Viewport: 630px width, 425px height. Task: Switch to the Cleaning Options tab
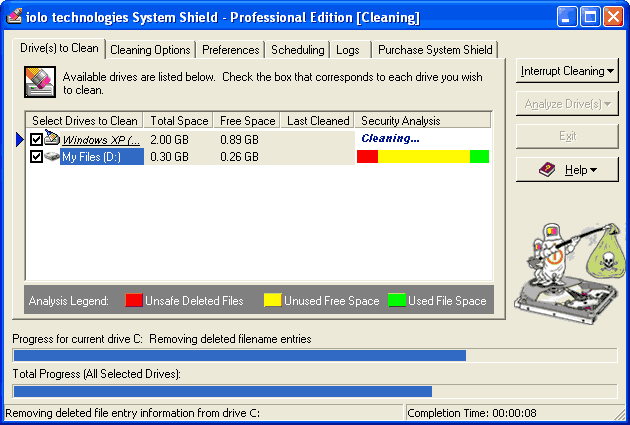click(150, 50)
